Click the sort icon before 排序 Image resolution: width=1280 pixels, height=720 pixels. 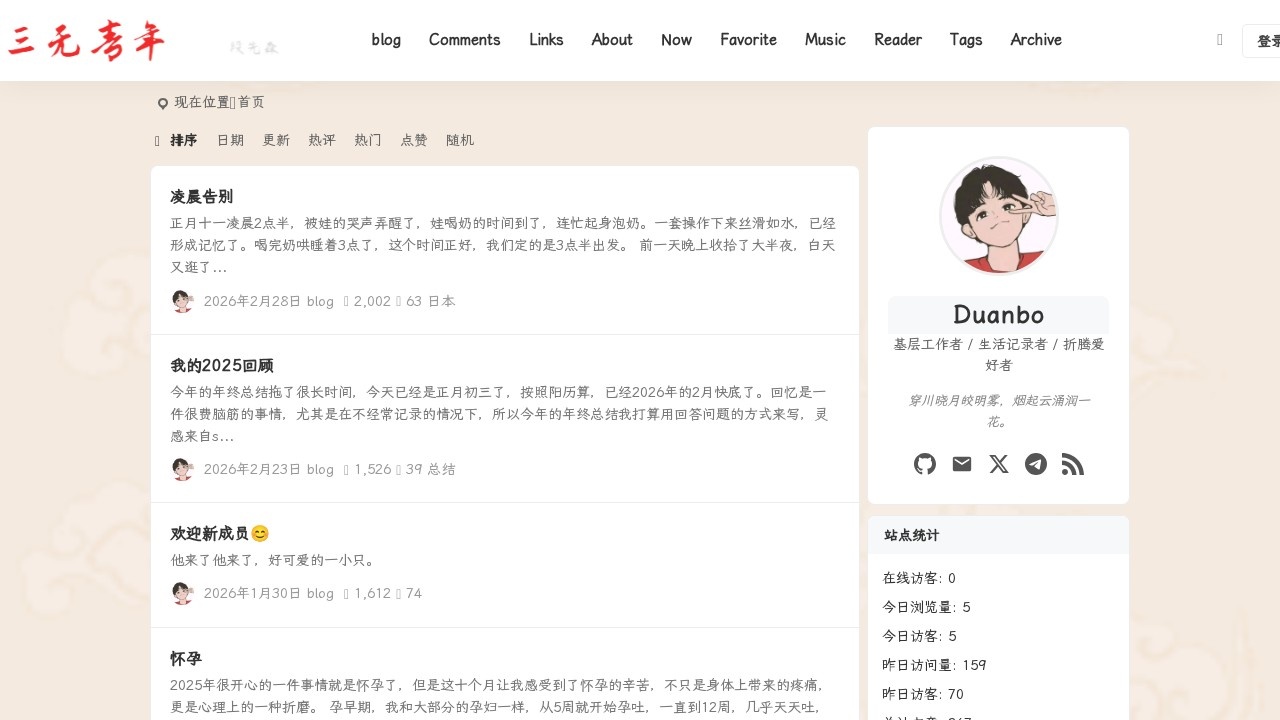[157, 140]
